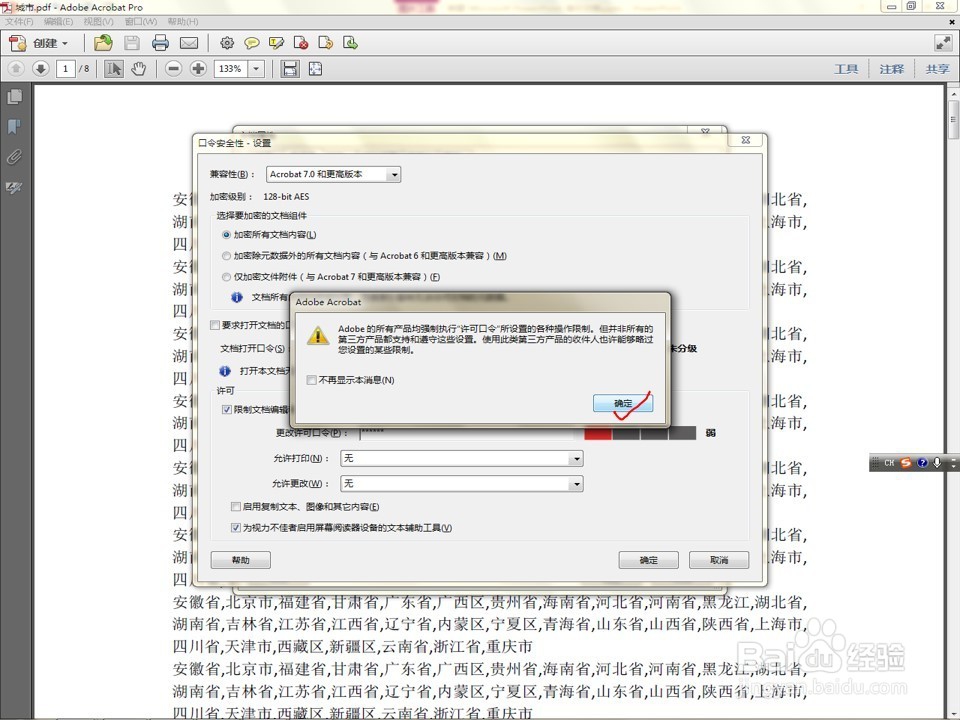960x720 pixels.
Task: Open the 帮助 menu
Action: click(182, 21)
